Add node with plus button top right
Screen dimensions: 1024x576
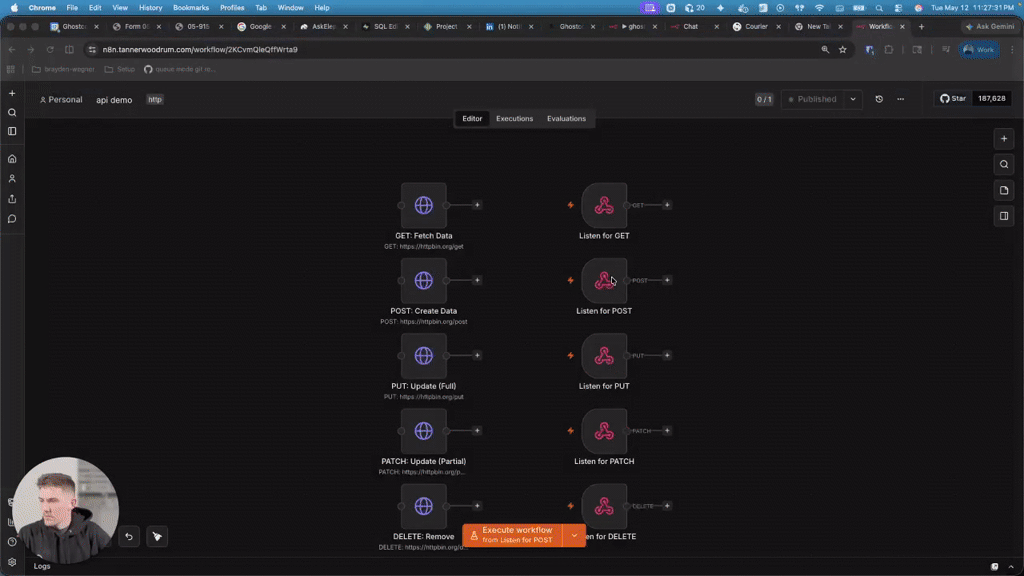pyautogui.click(x=1004, y=138)
